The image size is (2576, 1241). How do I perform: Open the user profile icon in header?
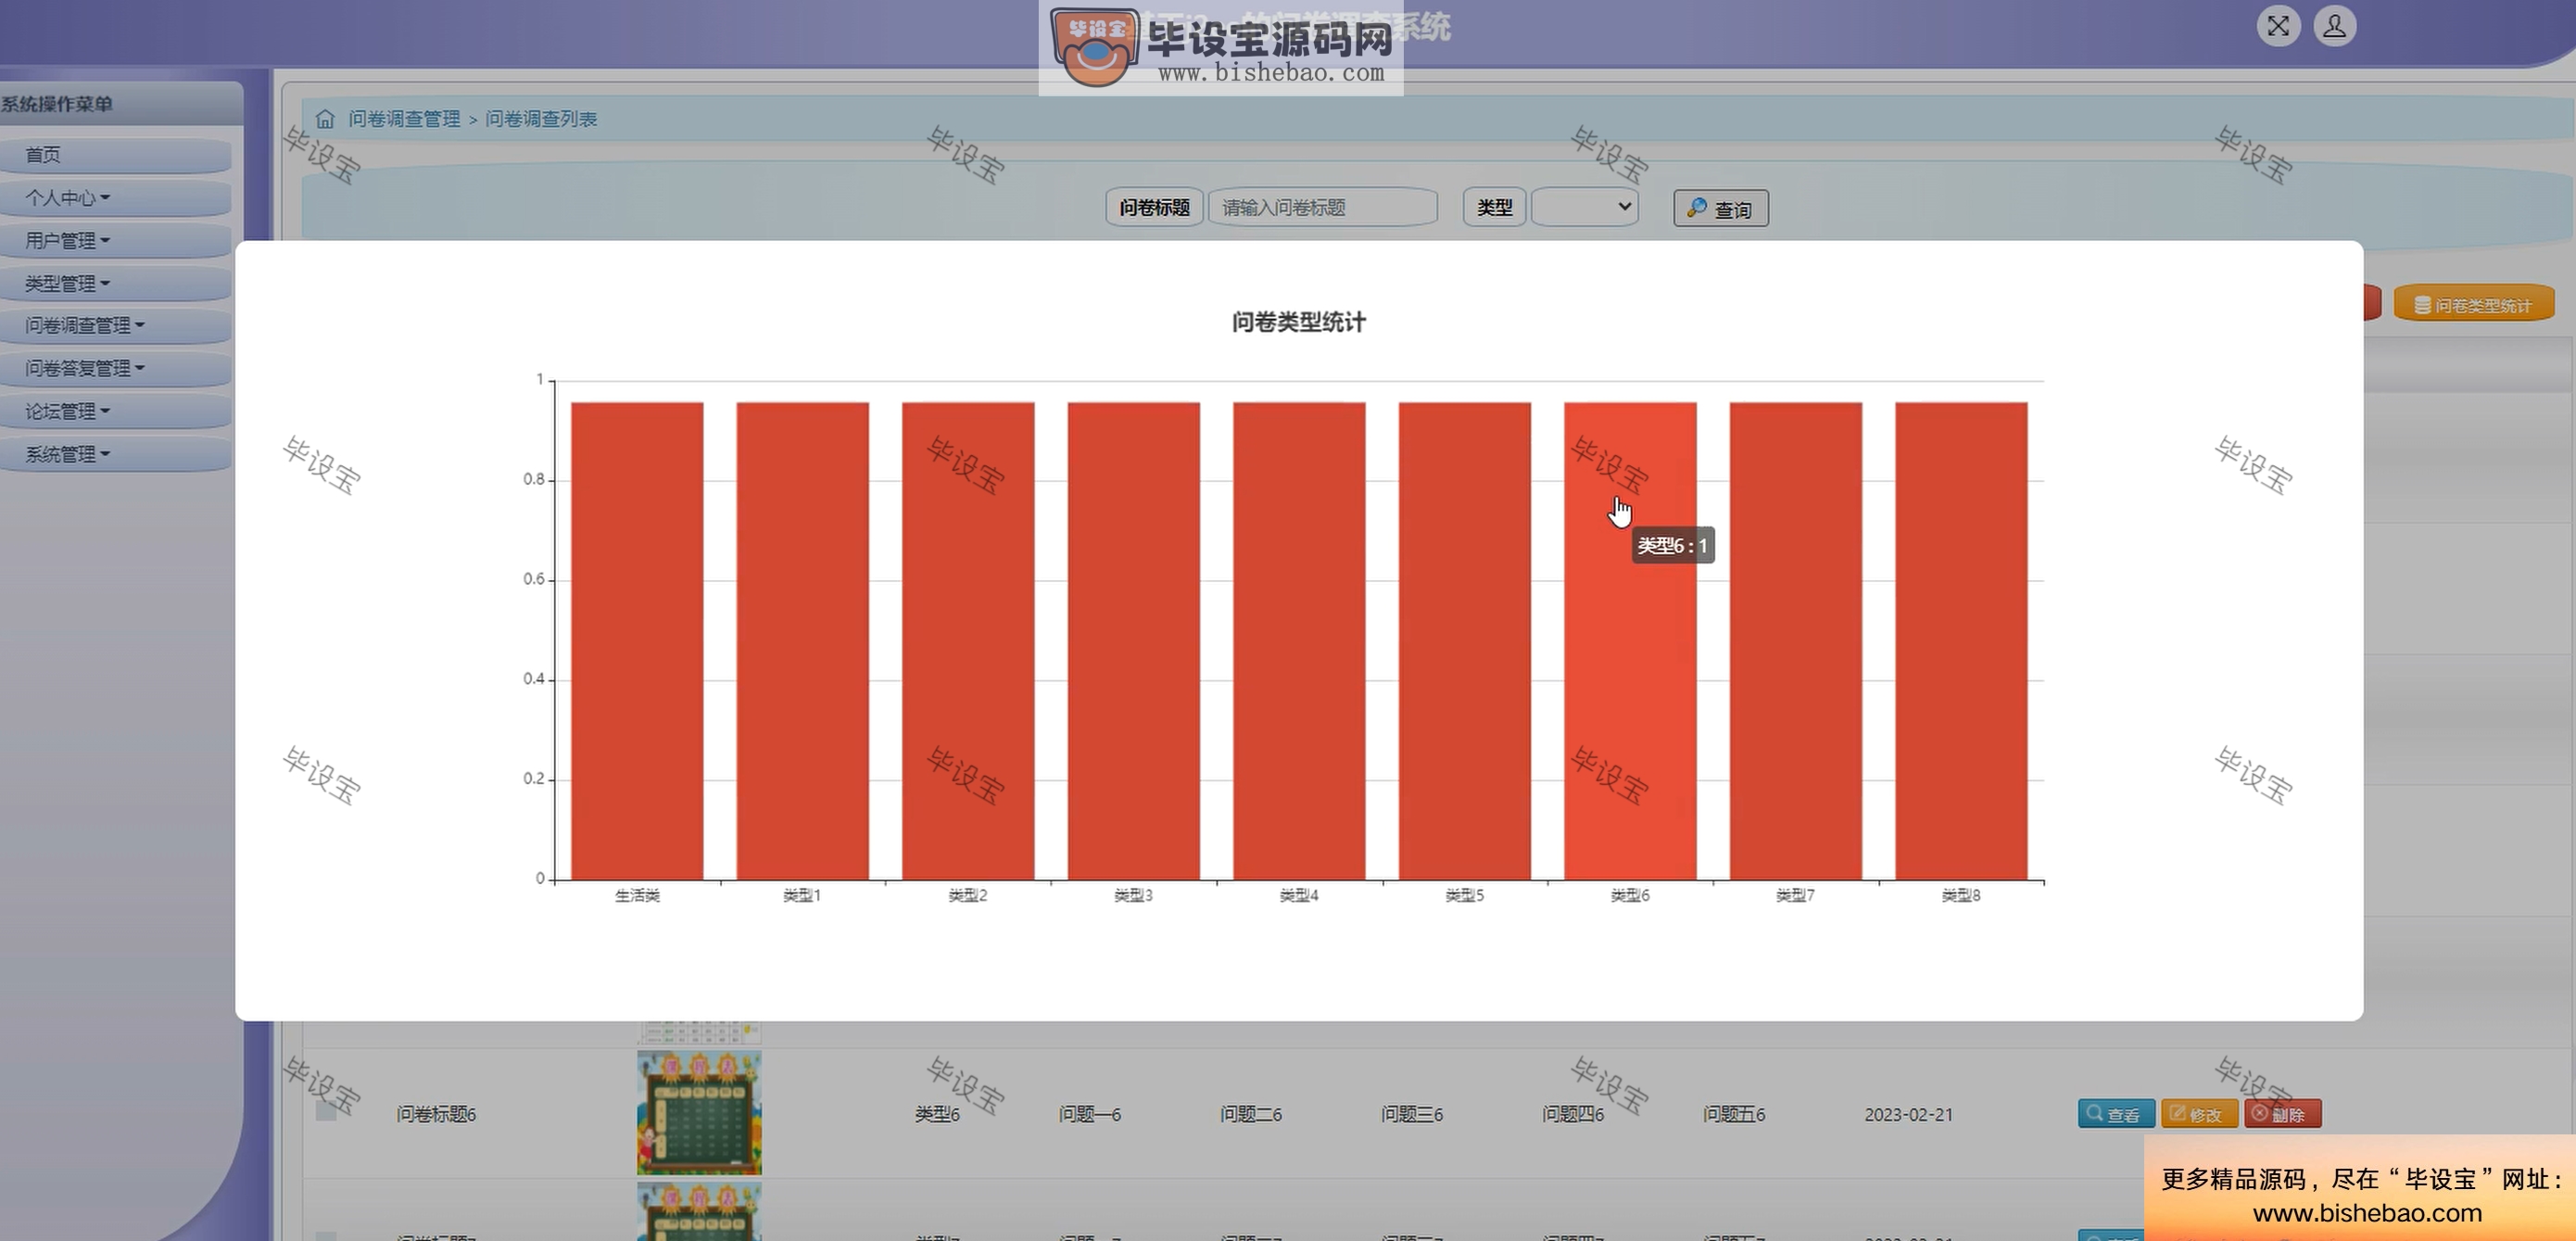[x=2334, y=26]
